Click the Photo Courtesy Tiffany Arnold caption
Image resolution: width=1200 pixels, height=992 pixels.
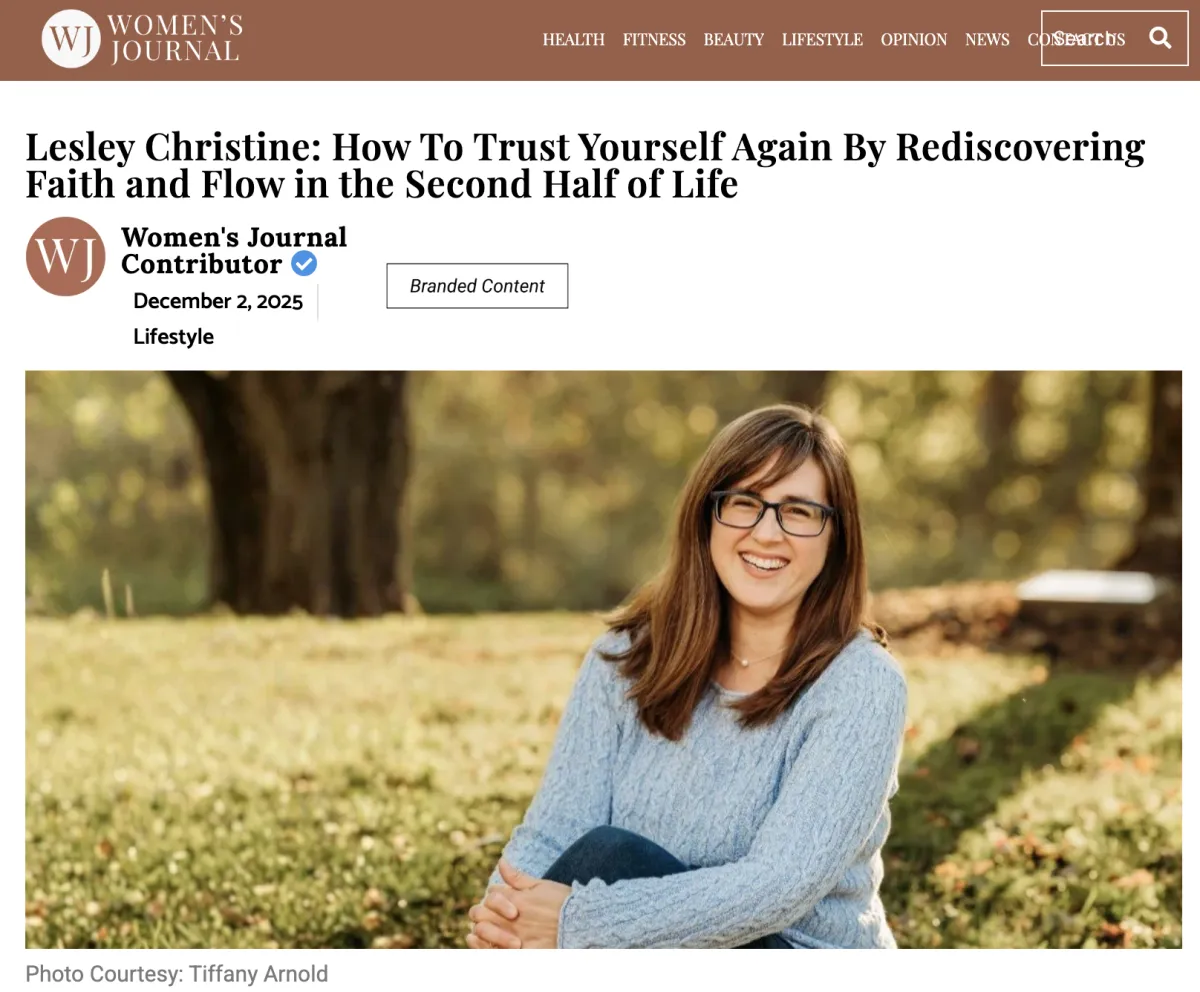177,973
